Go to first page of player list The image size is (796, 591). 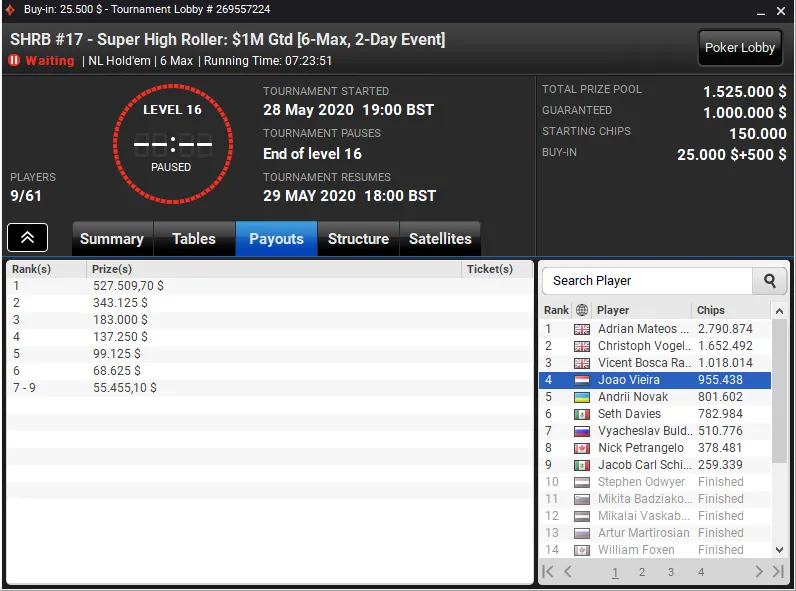(x=548, y=572)
